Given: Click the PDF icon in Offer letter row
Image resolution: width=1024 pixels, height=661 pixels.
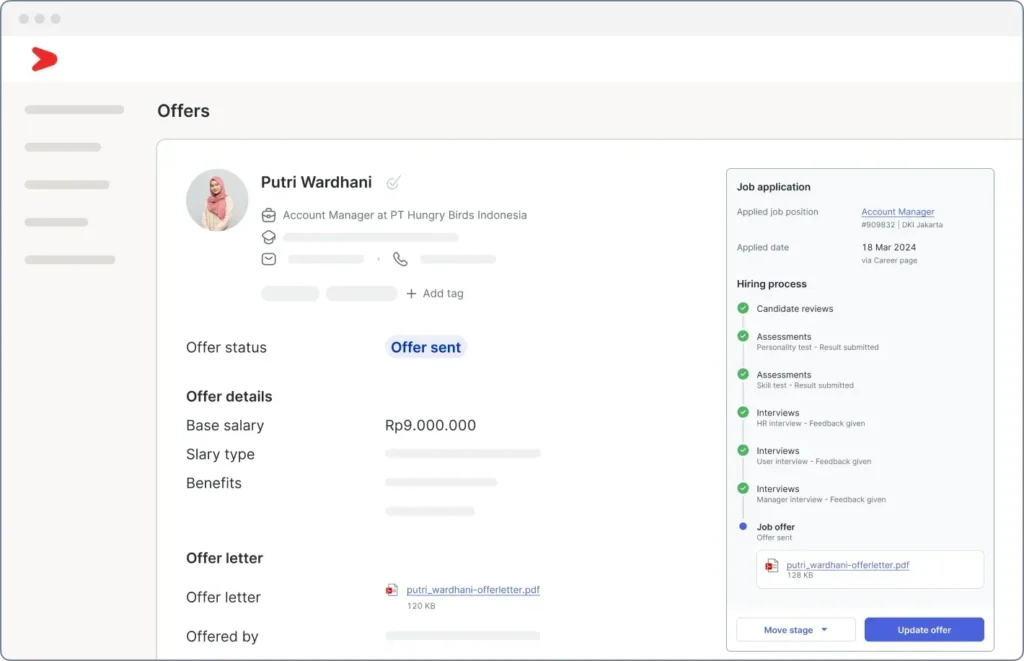Looking at the screenshot, I should point(392,590).
